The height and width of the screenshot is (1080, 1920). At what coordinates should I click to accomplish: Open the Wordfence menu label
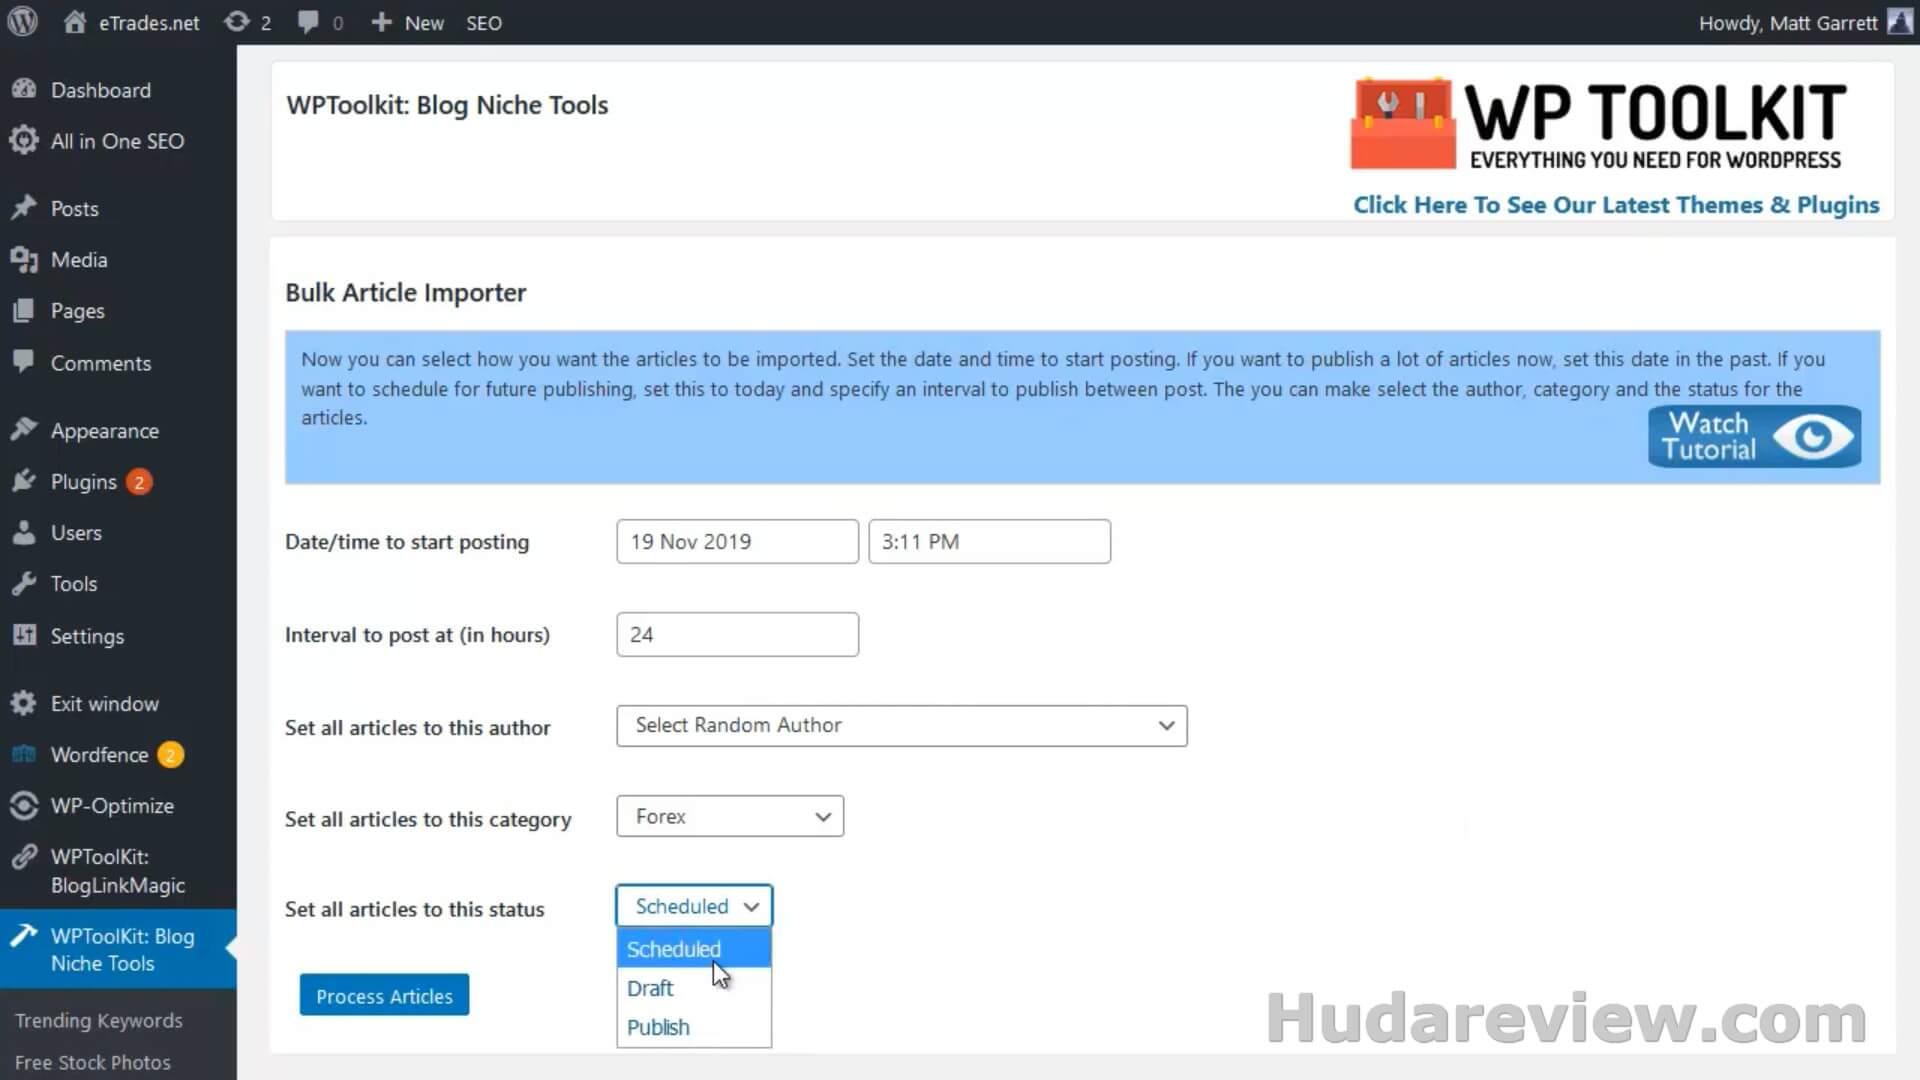click(x=100, y=755)
